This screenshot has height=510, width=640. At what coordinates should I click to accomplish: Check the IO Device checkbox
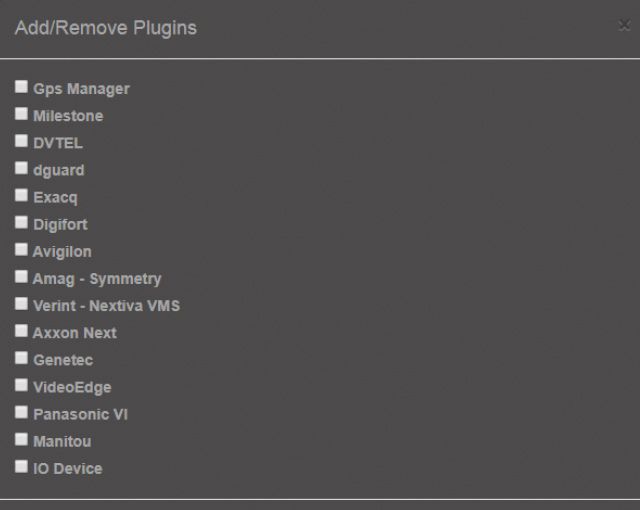tap(21, 465)
